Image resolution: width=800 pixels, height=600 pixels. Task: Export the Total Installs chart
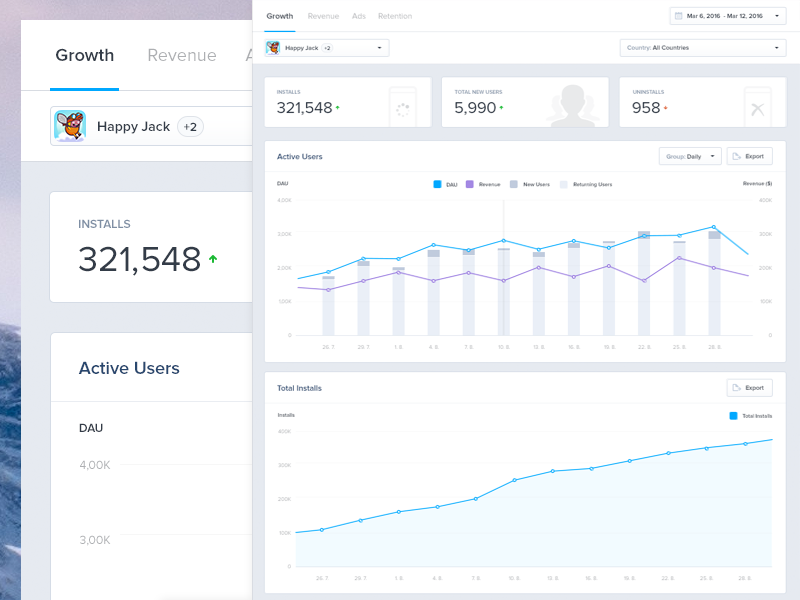click(x=749, y=387)
